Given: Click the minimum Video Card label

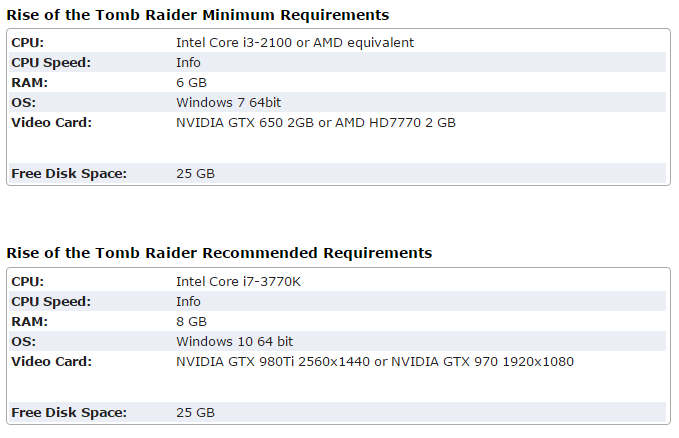Looking at the screenshot, I should [52, 123].
